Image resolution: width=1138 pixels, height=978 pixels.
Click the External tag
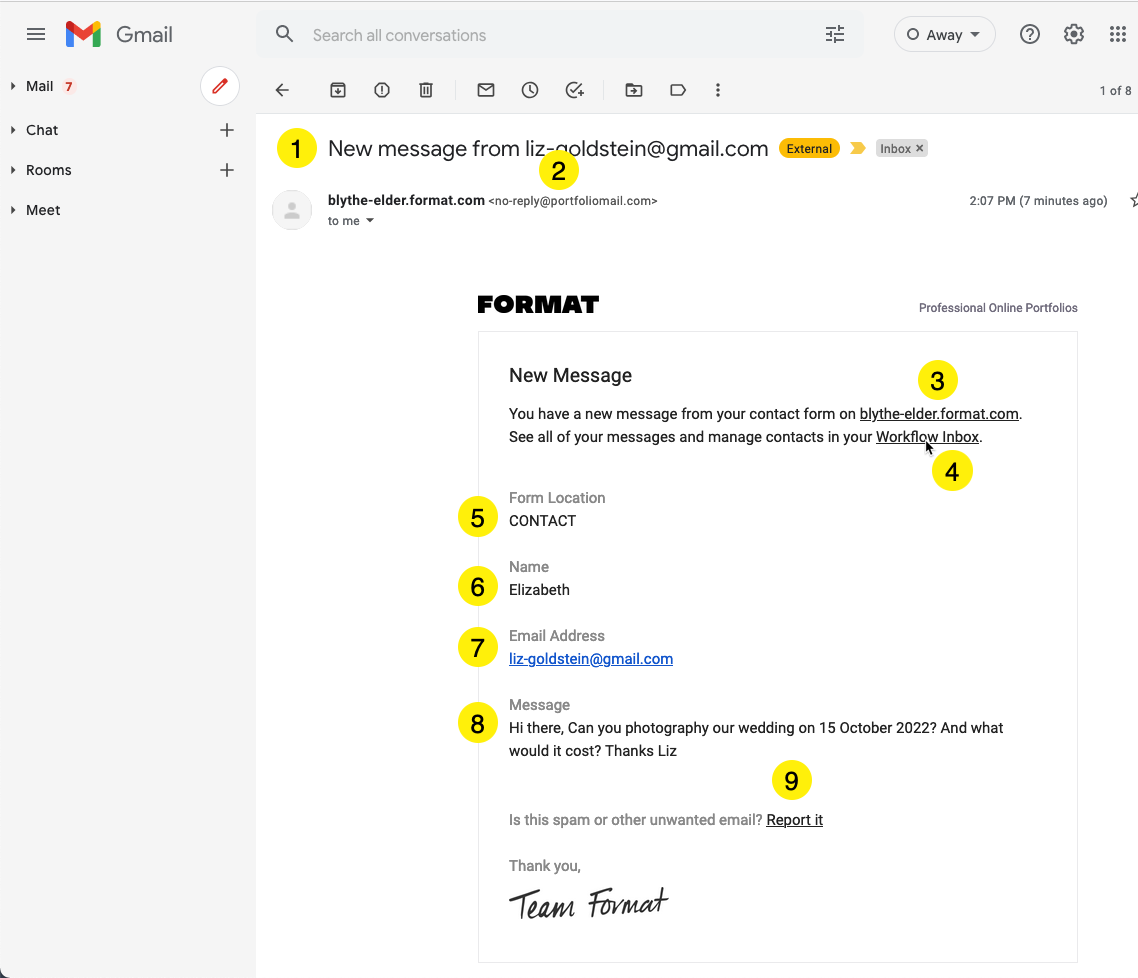(809, 148)
